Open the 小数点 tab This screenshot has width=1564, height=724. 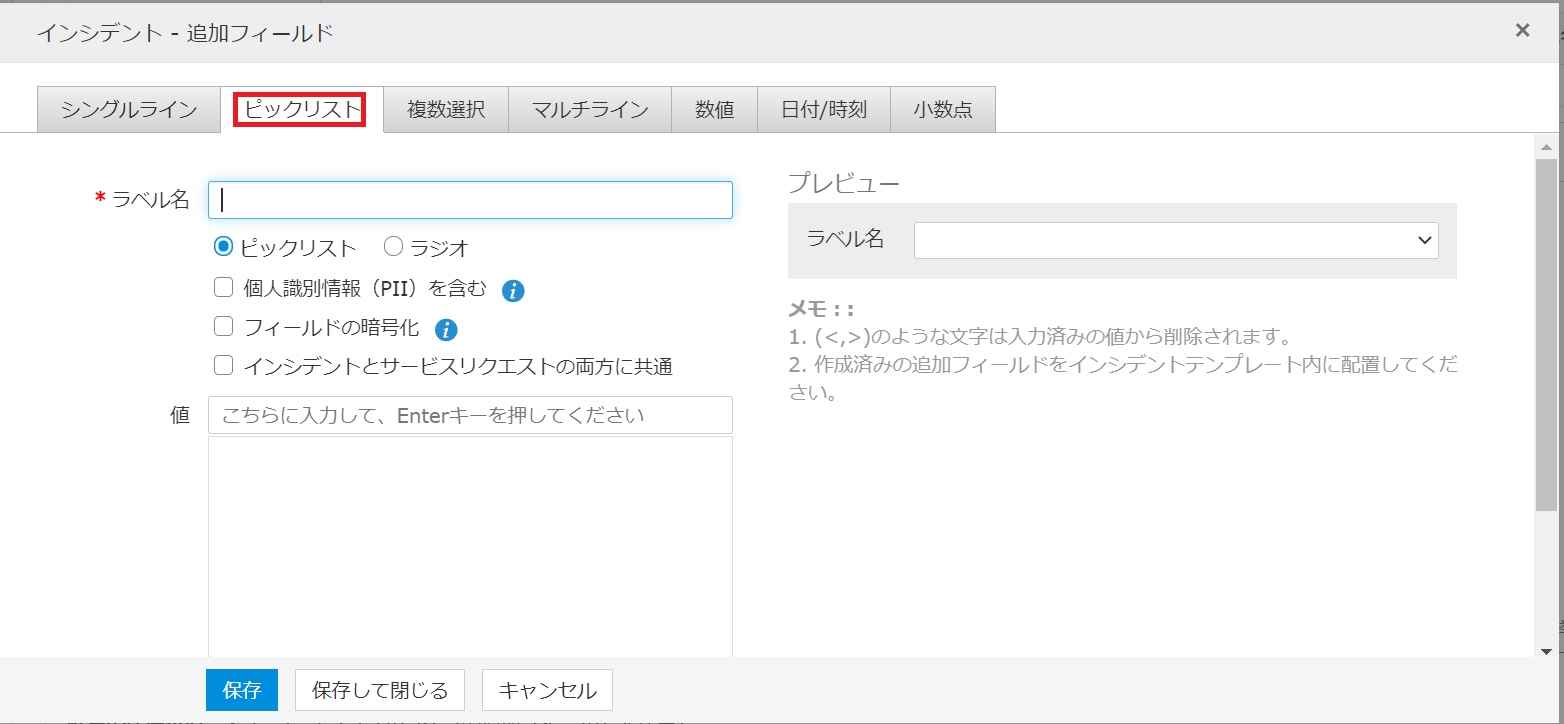942,110
